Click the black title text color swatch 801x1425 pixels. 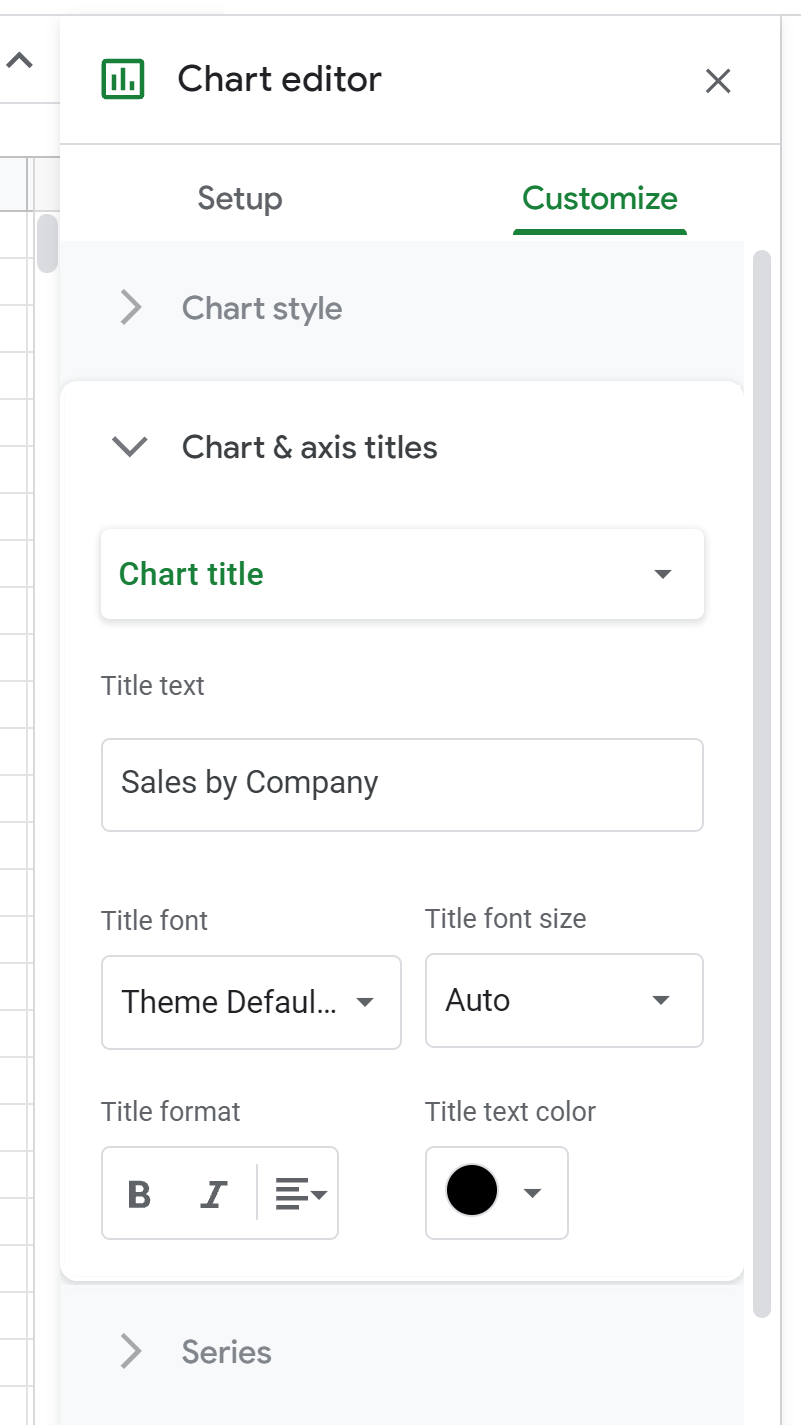[x=472, y=1191]
